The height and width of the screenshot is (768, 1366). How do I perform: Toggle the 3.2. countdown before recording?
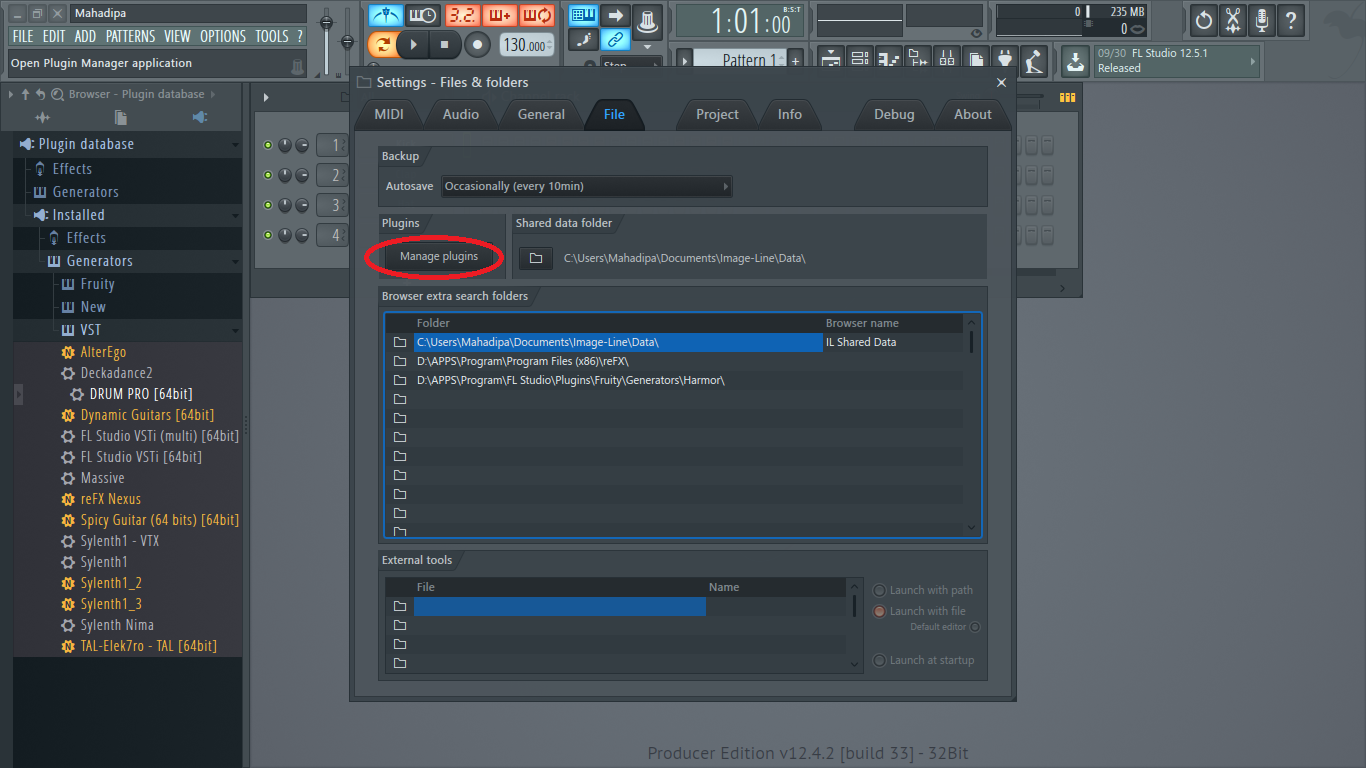tap(461, 15)
